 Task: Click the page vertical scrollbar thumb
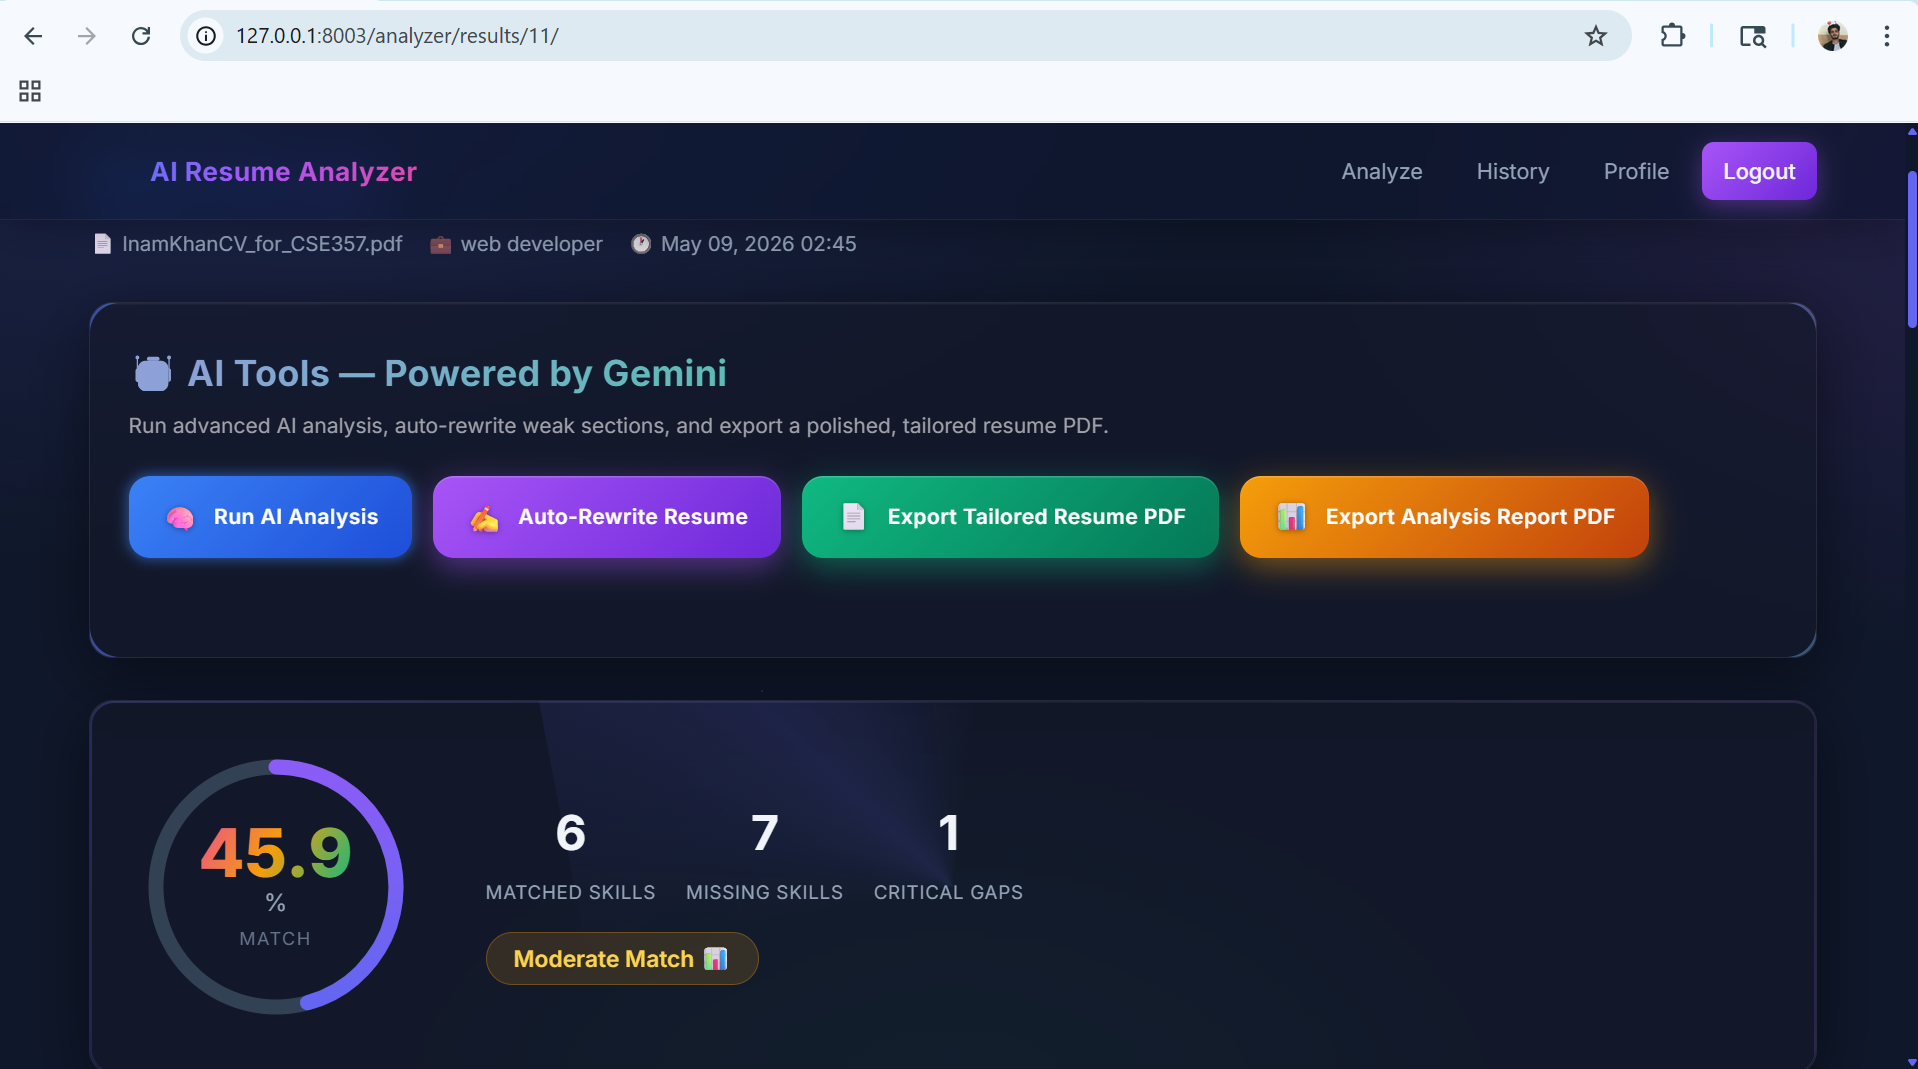(x=1911, y=250)
